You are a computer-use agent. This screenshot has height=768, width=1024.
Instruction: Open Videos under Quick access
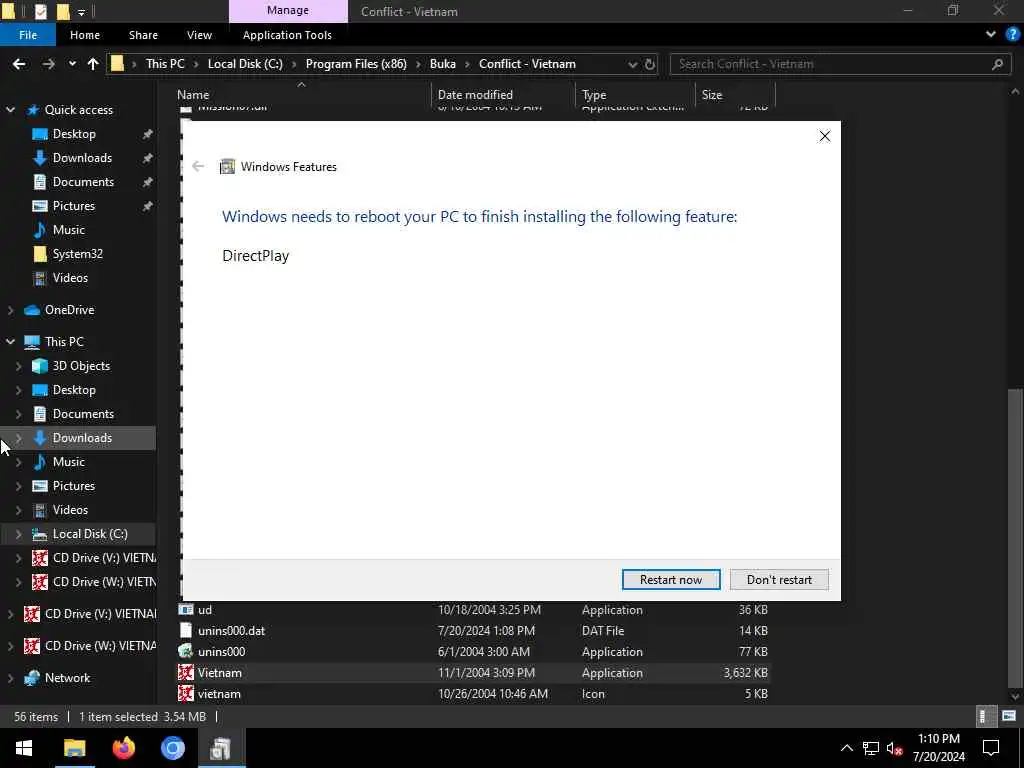pos(70,278)
